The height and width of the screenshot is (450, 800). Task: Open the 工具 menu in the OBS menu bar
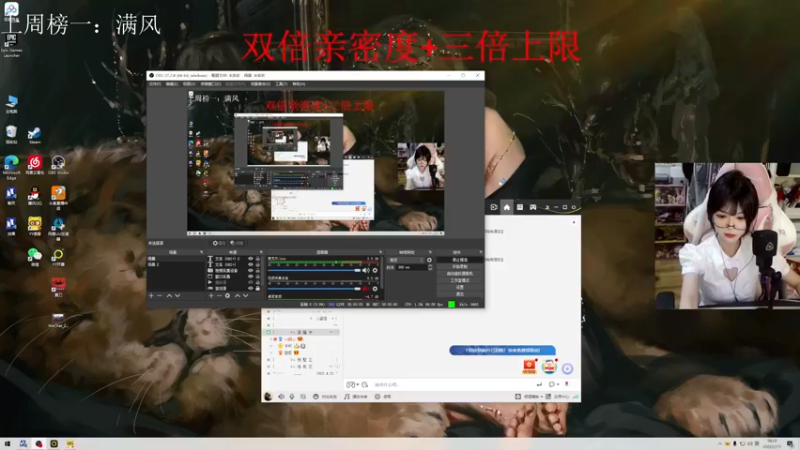pyautogui.click(x=281, y=84)
